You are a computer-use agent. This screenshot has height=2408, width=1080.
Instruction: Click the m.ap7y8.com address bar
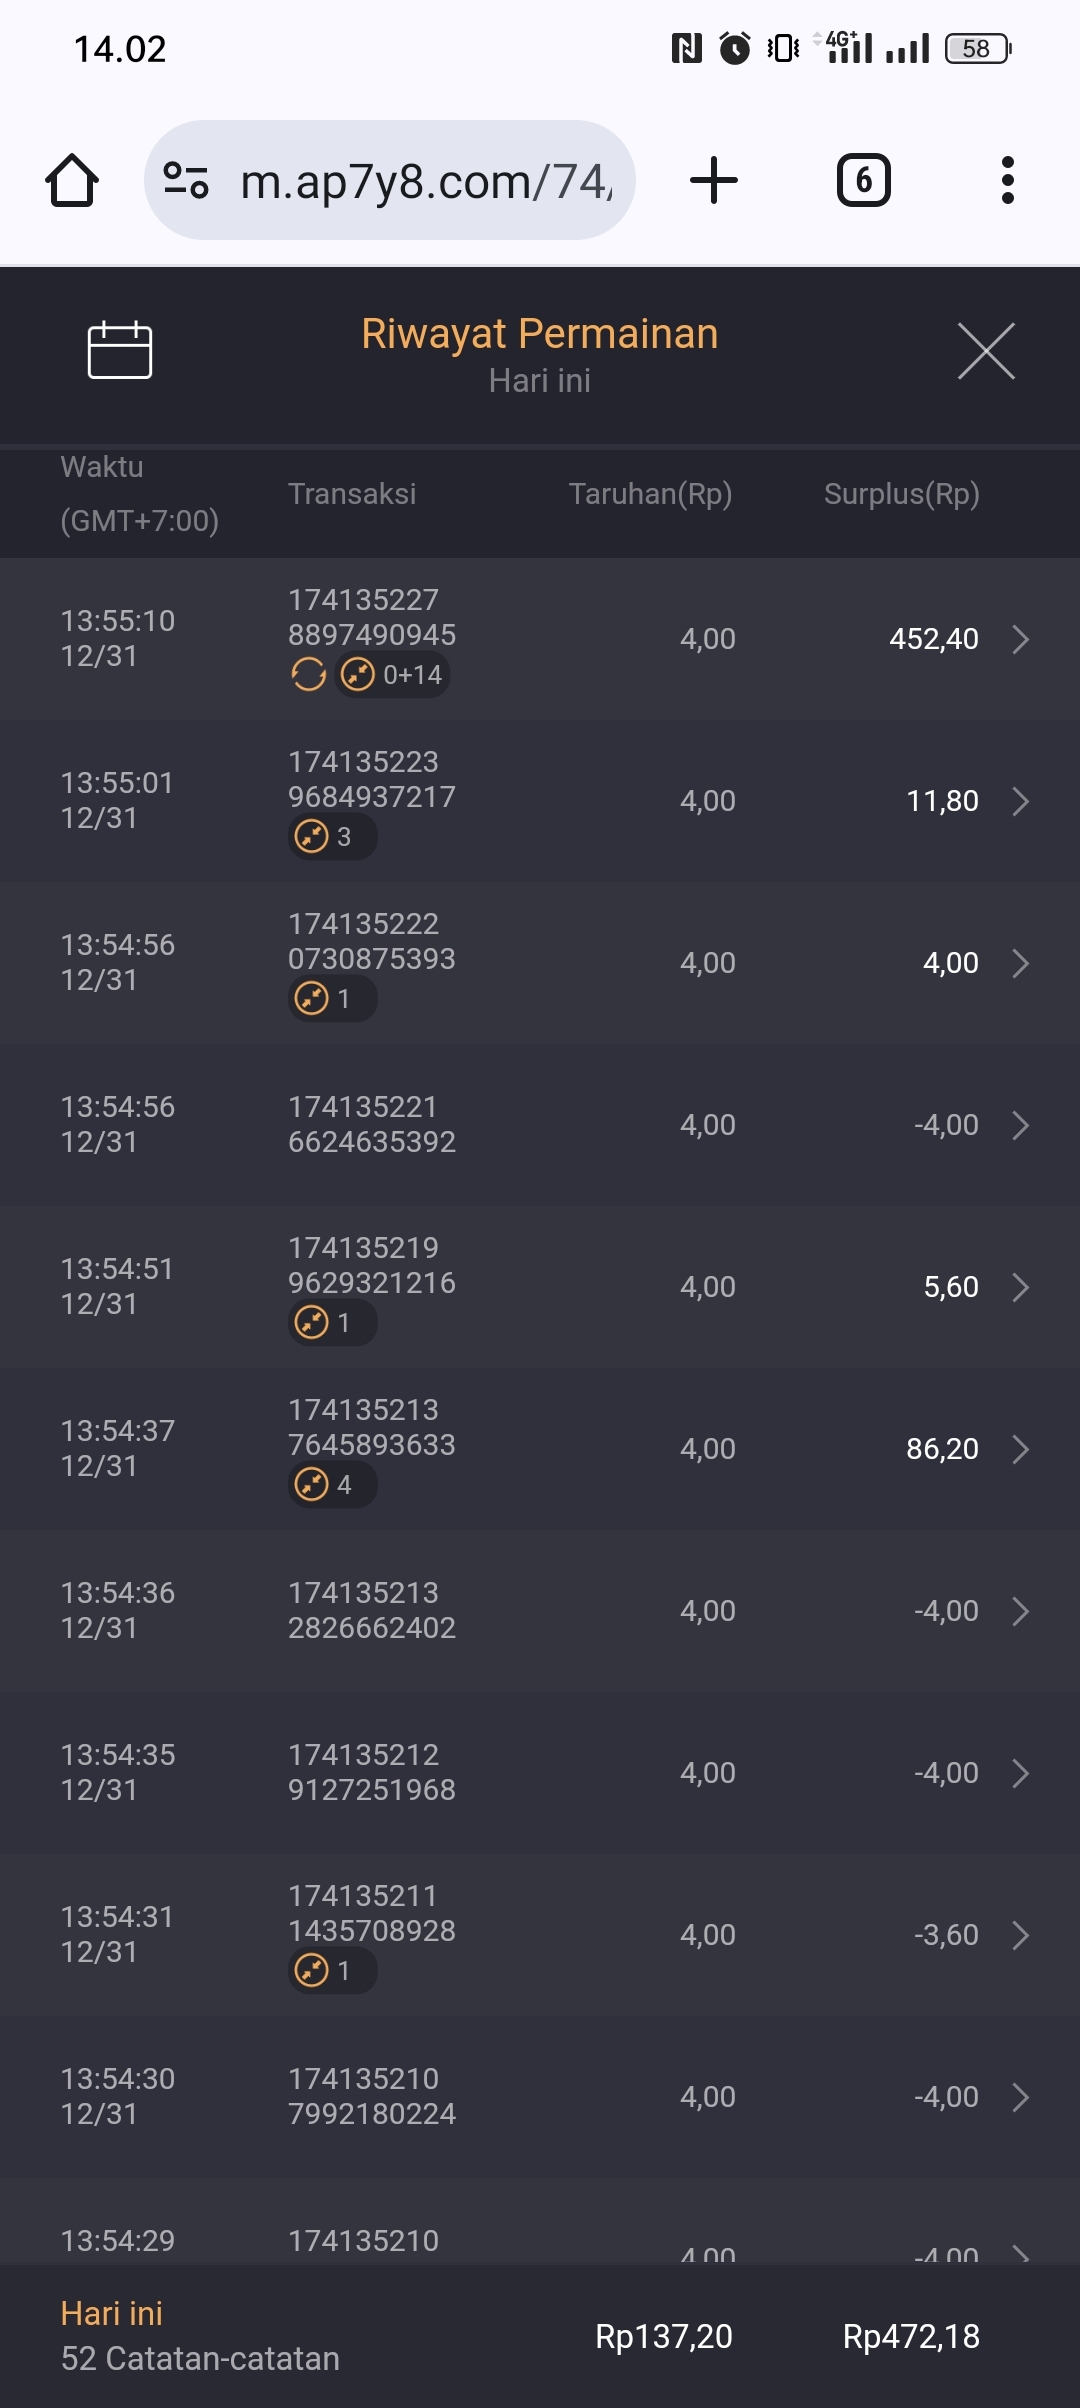click(425, 181)
